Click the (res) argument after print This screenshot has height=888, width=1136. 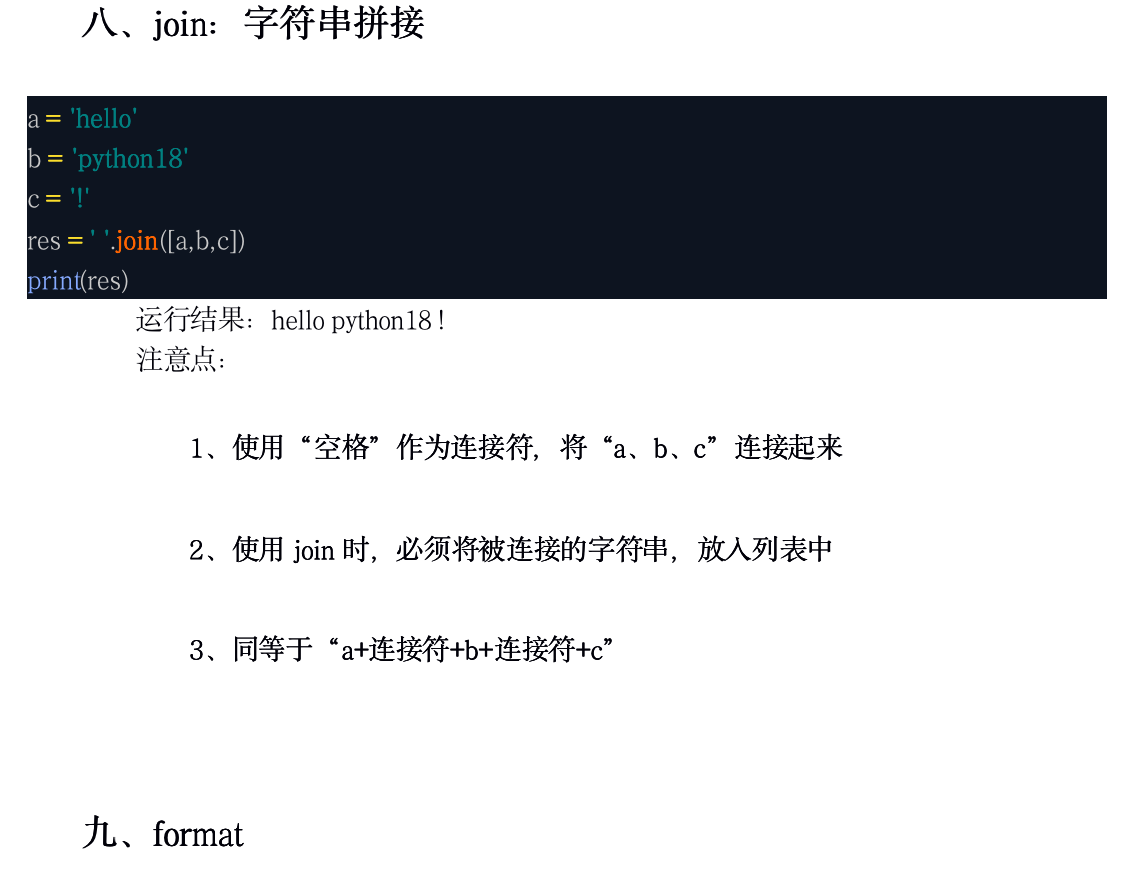pyautogui.click(x=105, y=281)
